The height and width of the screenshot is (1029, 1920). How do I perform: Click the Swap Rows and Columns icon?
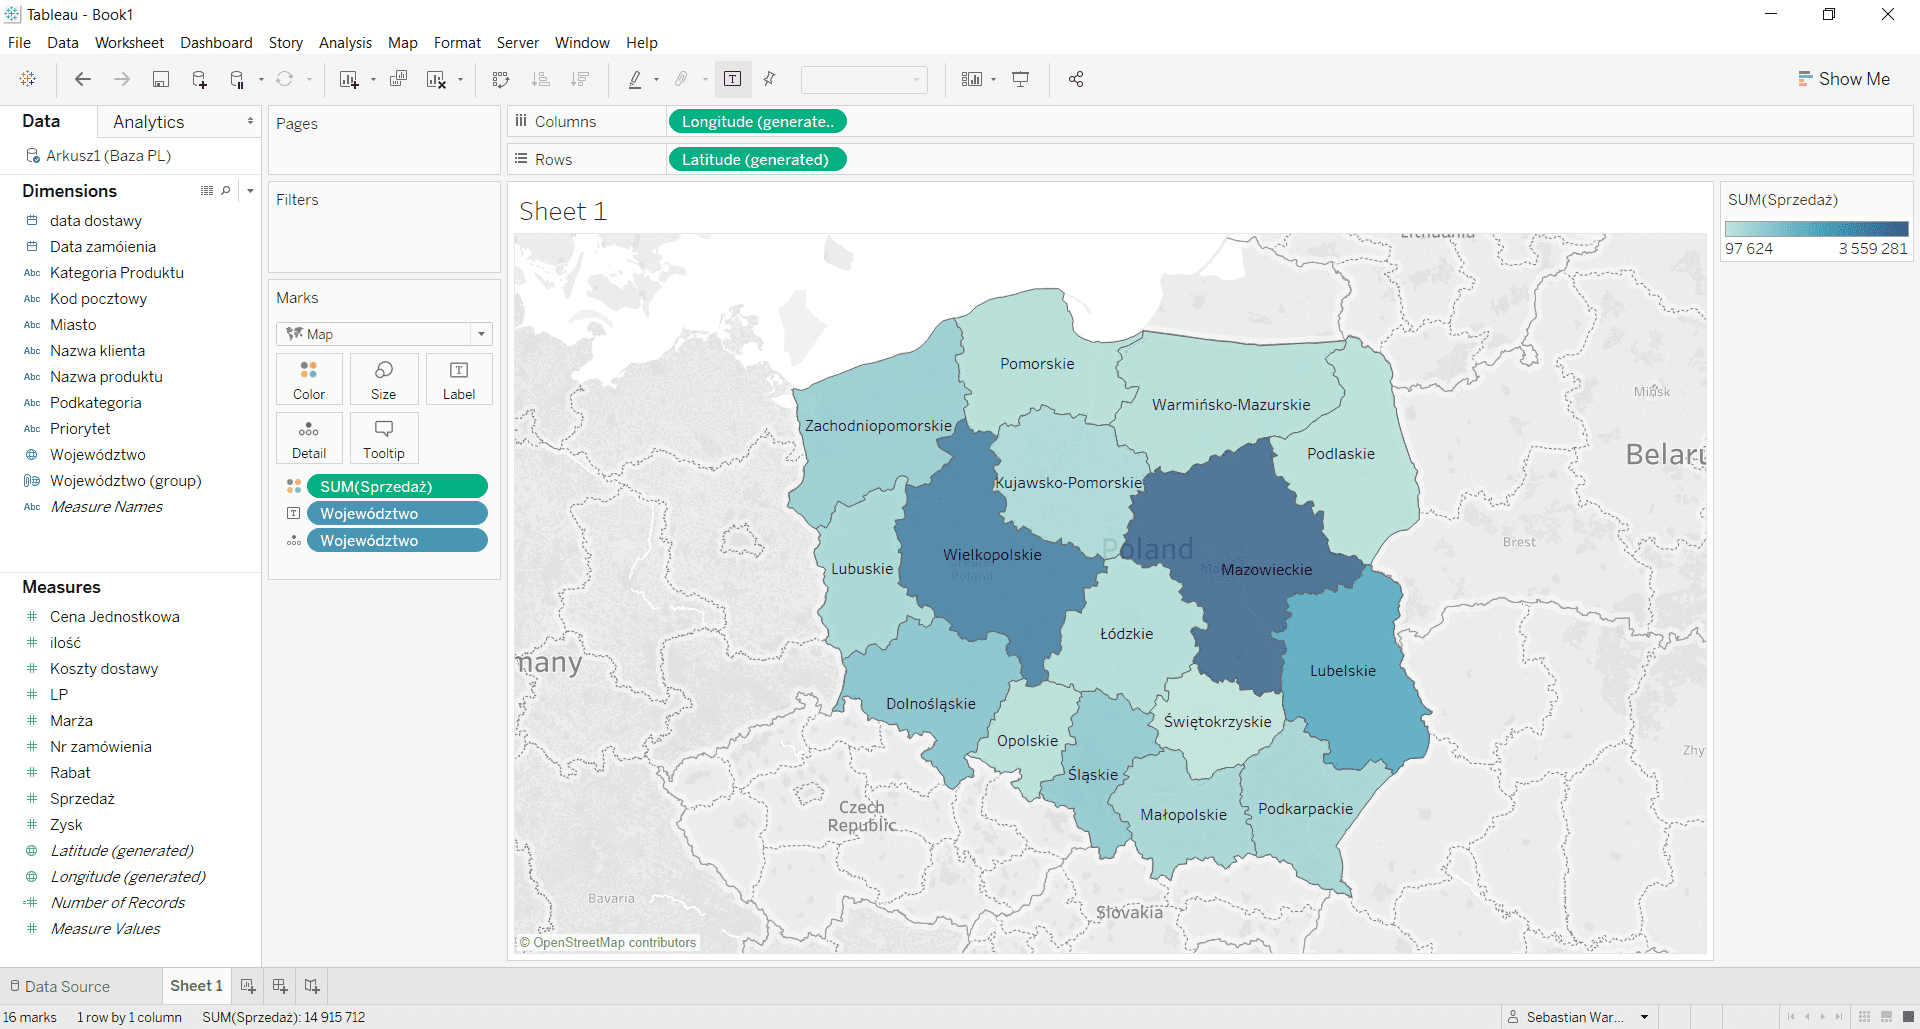[501, 80]
